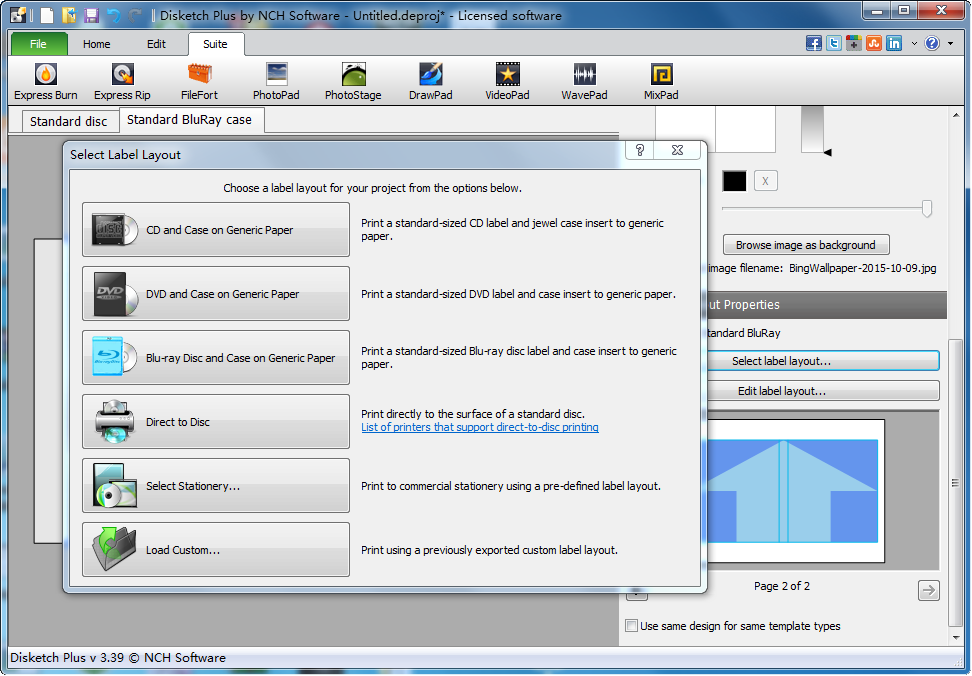Screen dimensions: 972x676
Task: Click Select Stationery layout option
Action: pyautogui.click(x=215, y=485)
